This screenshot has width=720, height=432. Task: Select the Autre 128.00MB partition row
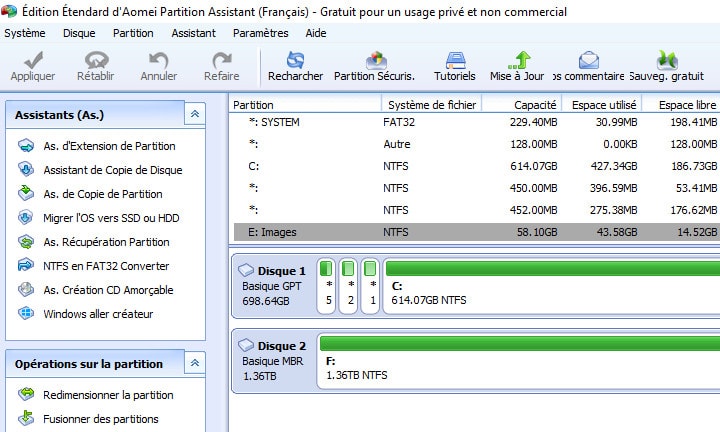tap(477, 144)
